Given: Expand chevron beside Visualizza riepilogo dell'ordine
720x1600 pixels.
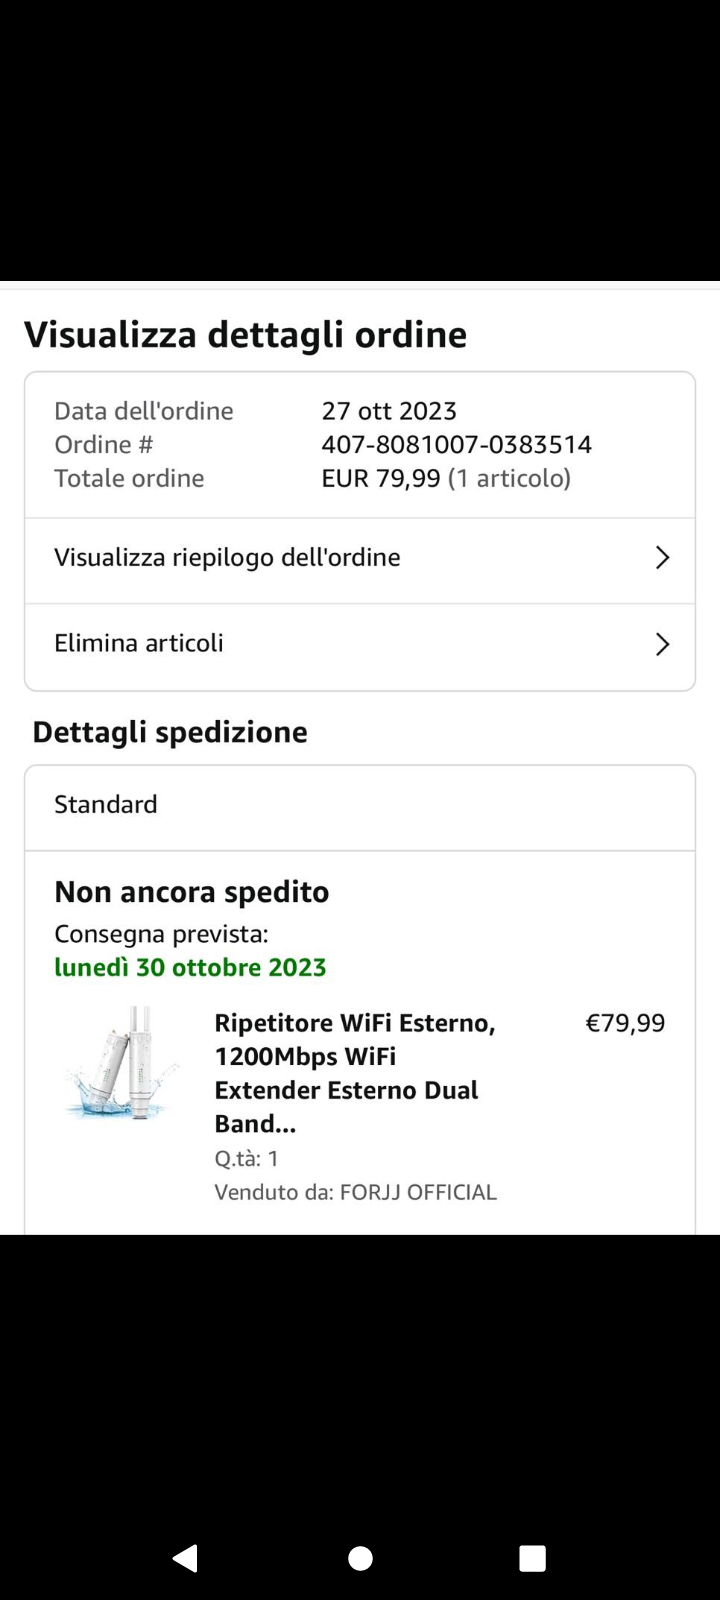Looking at the screenshot, I should click(x=661, y=558).
